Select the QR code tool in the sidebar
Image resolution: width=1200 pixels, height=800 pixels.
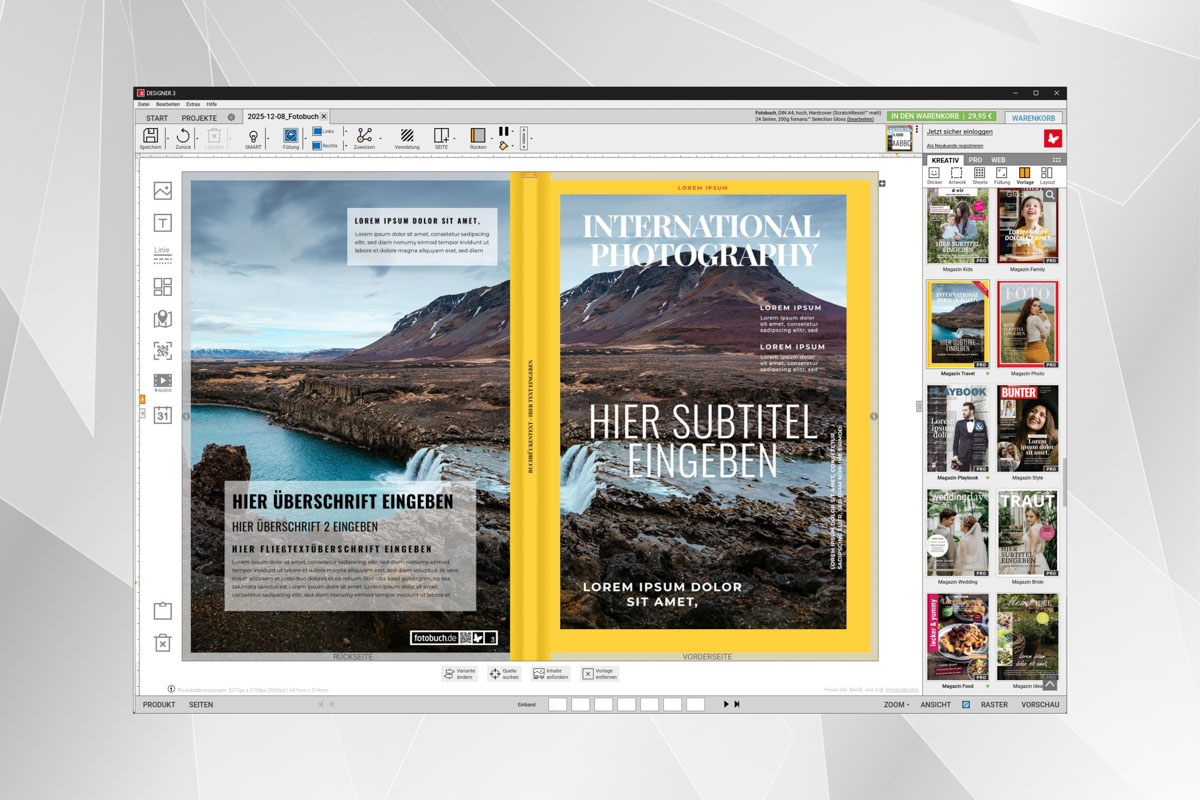(161, 350)
